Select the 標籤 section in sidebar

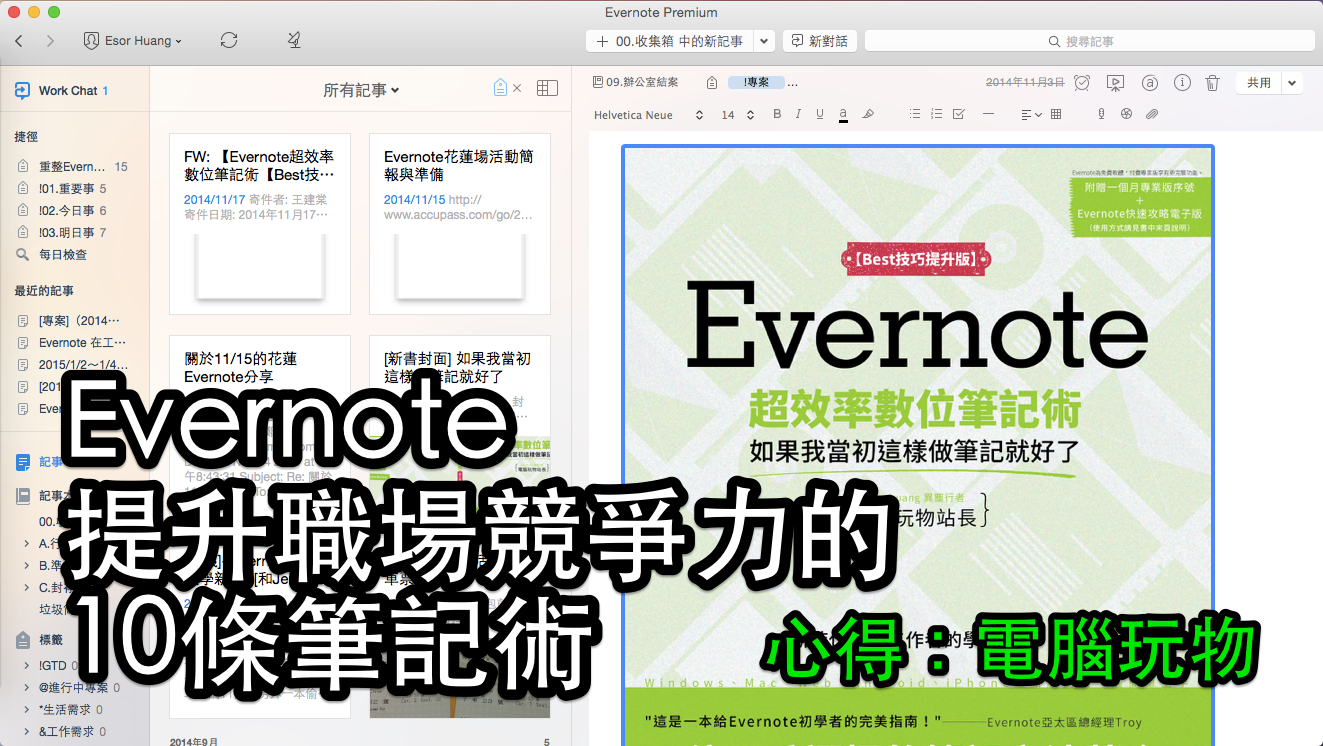50,640
